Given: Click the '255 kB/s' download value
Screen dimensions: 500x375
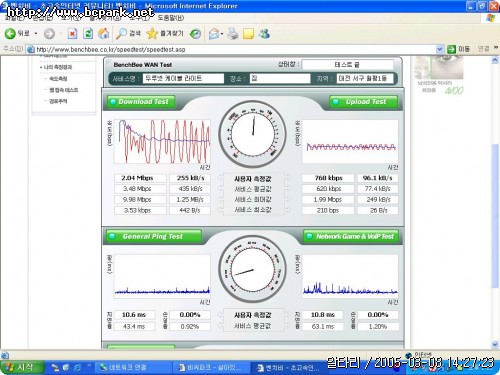Looking at the screenshot, I should pos(190,178).
